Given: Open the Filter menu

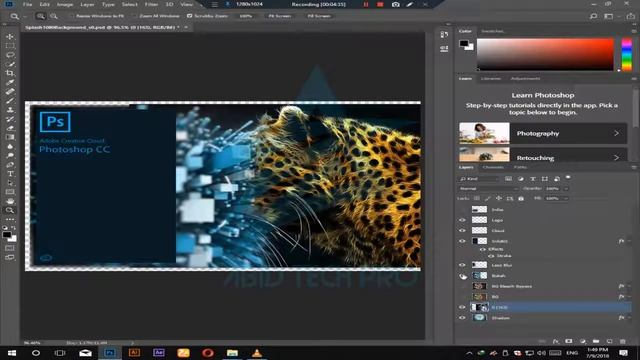Looking at the screenshot, I should [x=151, y=4].
